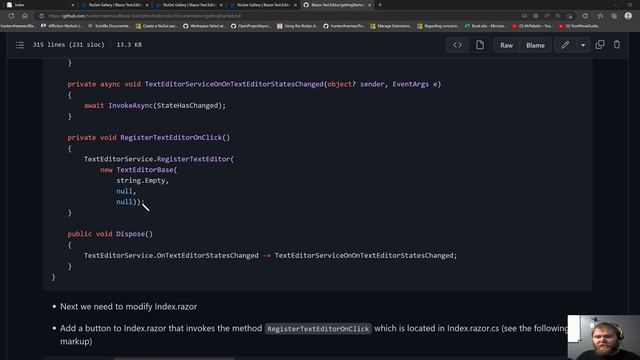Go to browser home page
This screenshot has height=360, width=640.
pos(25,16)
